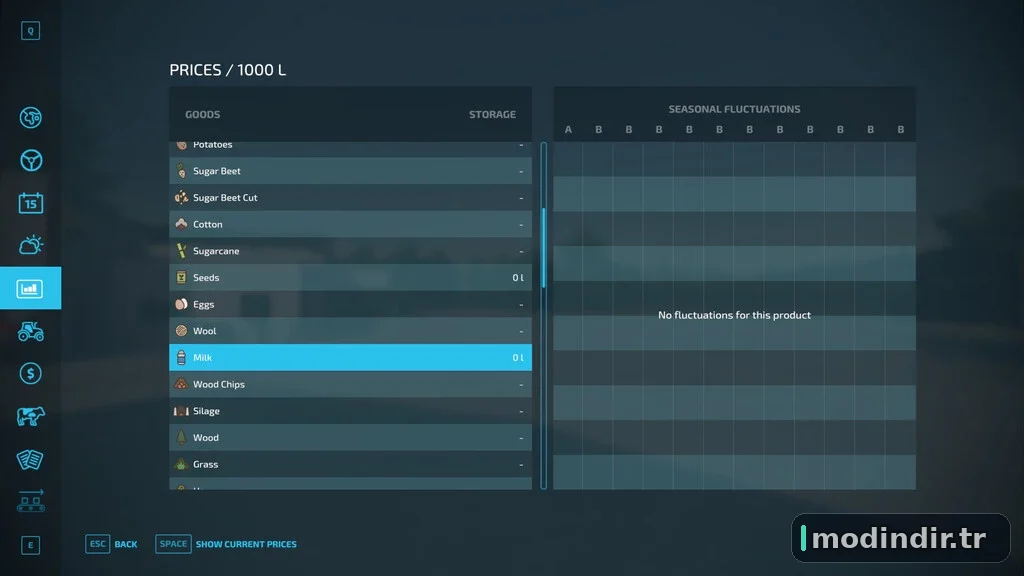Click the Wood tree icon
This screenshot has height=576, width=1024.
(x=182, y=438)
